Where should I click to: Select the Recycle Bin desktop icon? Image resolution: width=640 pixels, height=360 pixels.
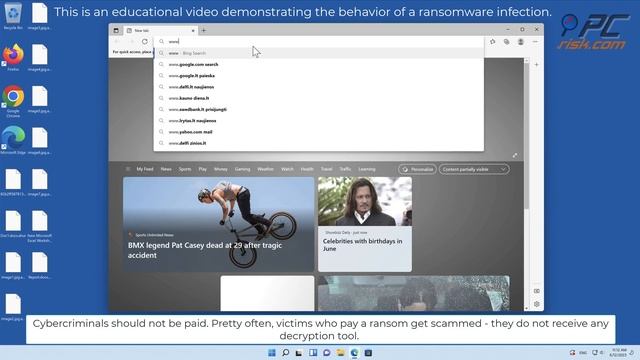13,16
